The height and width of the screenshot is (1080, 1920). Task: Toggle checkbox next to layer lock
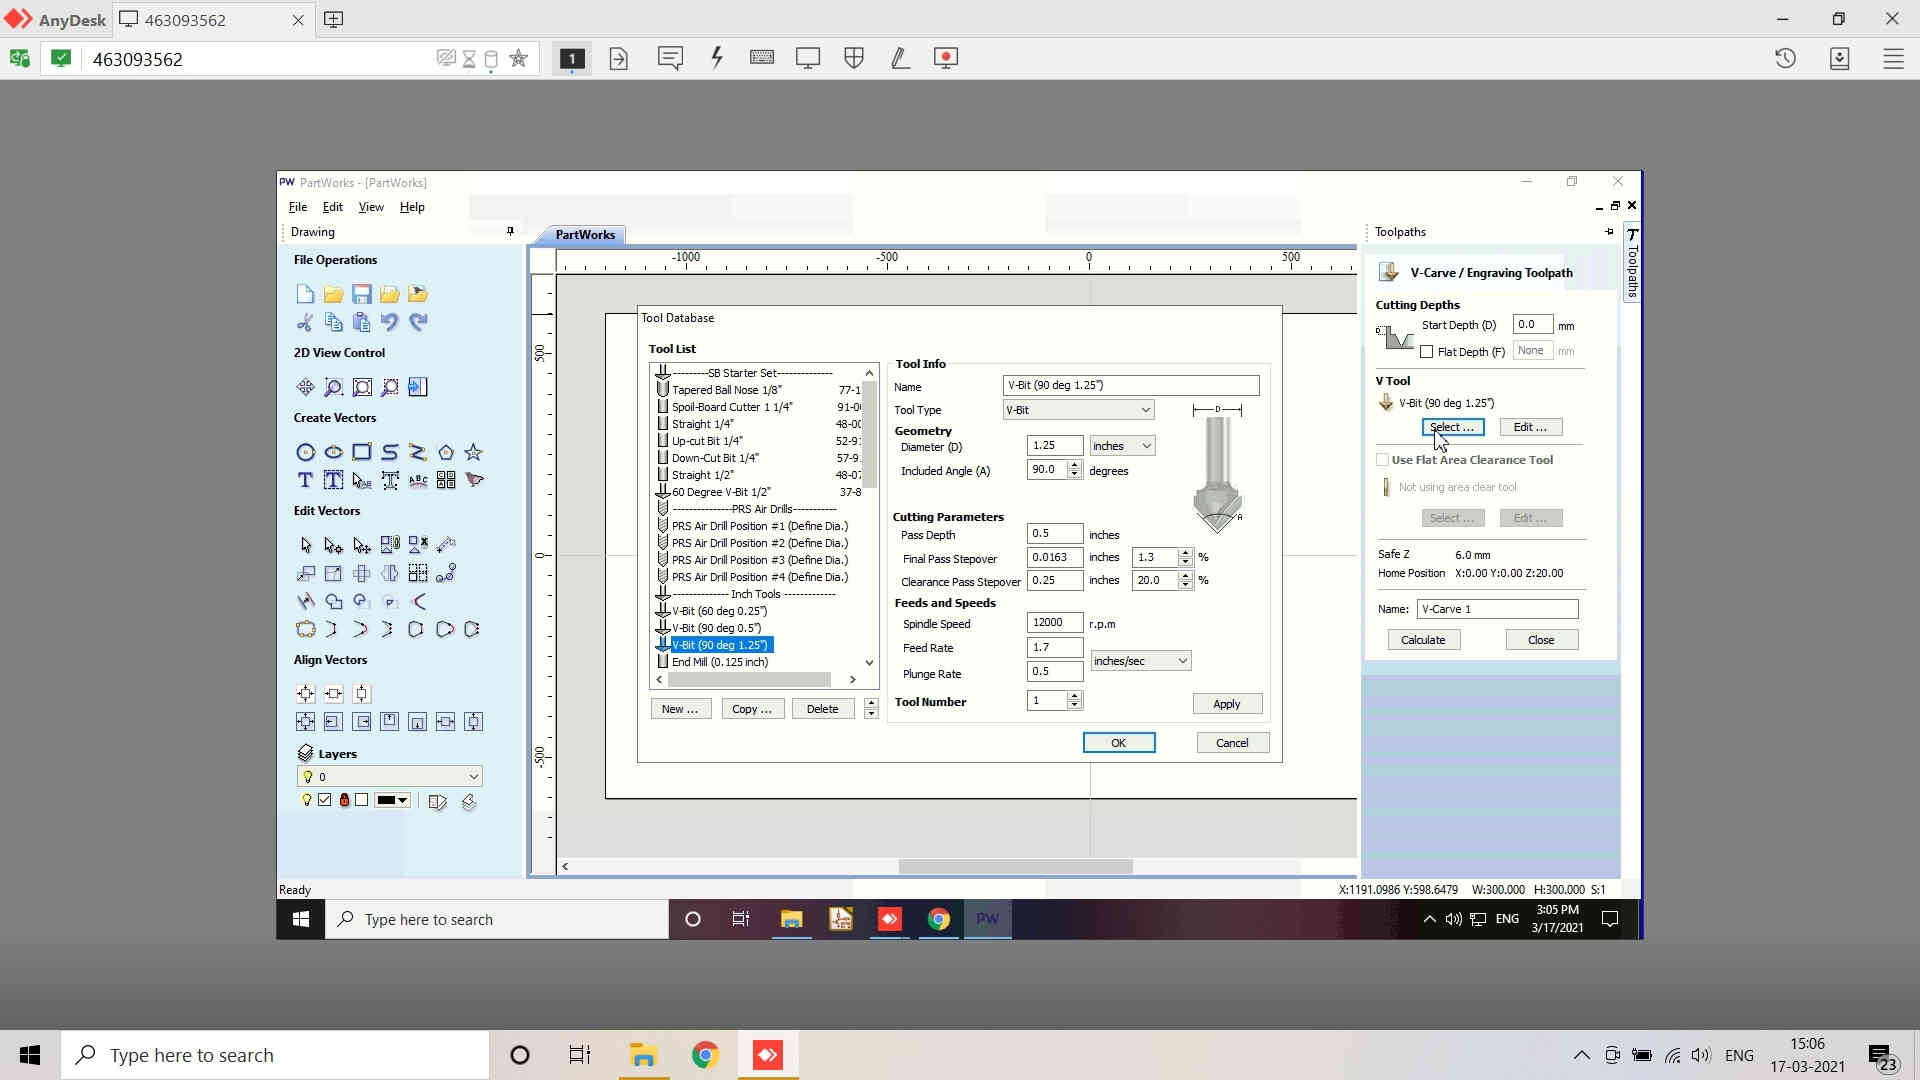(361, 800)
